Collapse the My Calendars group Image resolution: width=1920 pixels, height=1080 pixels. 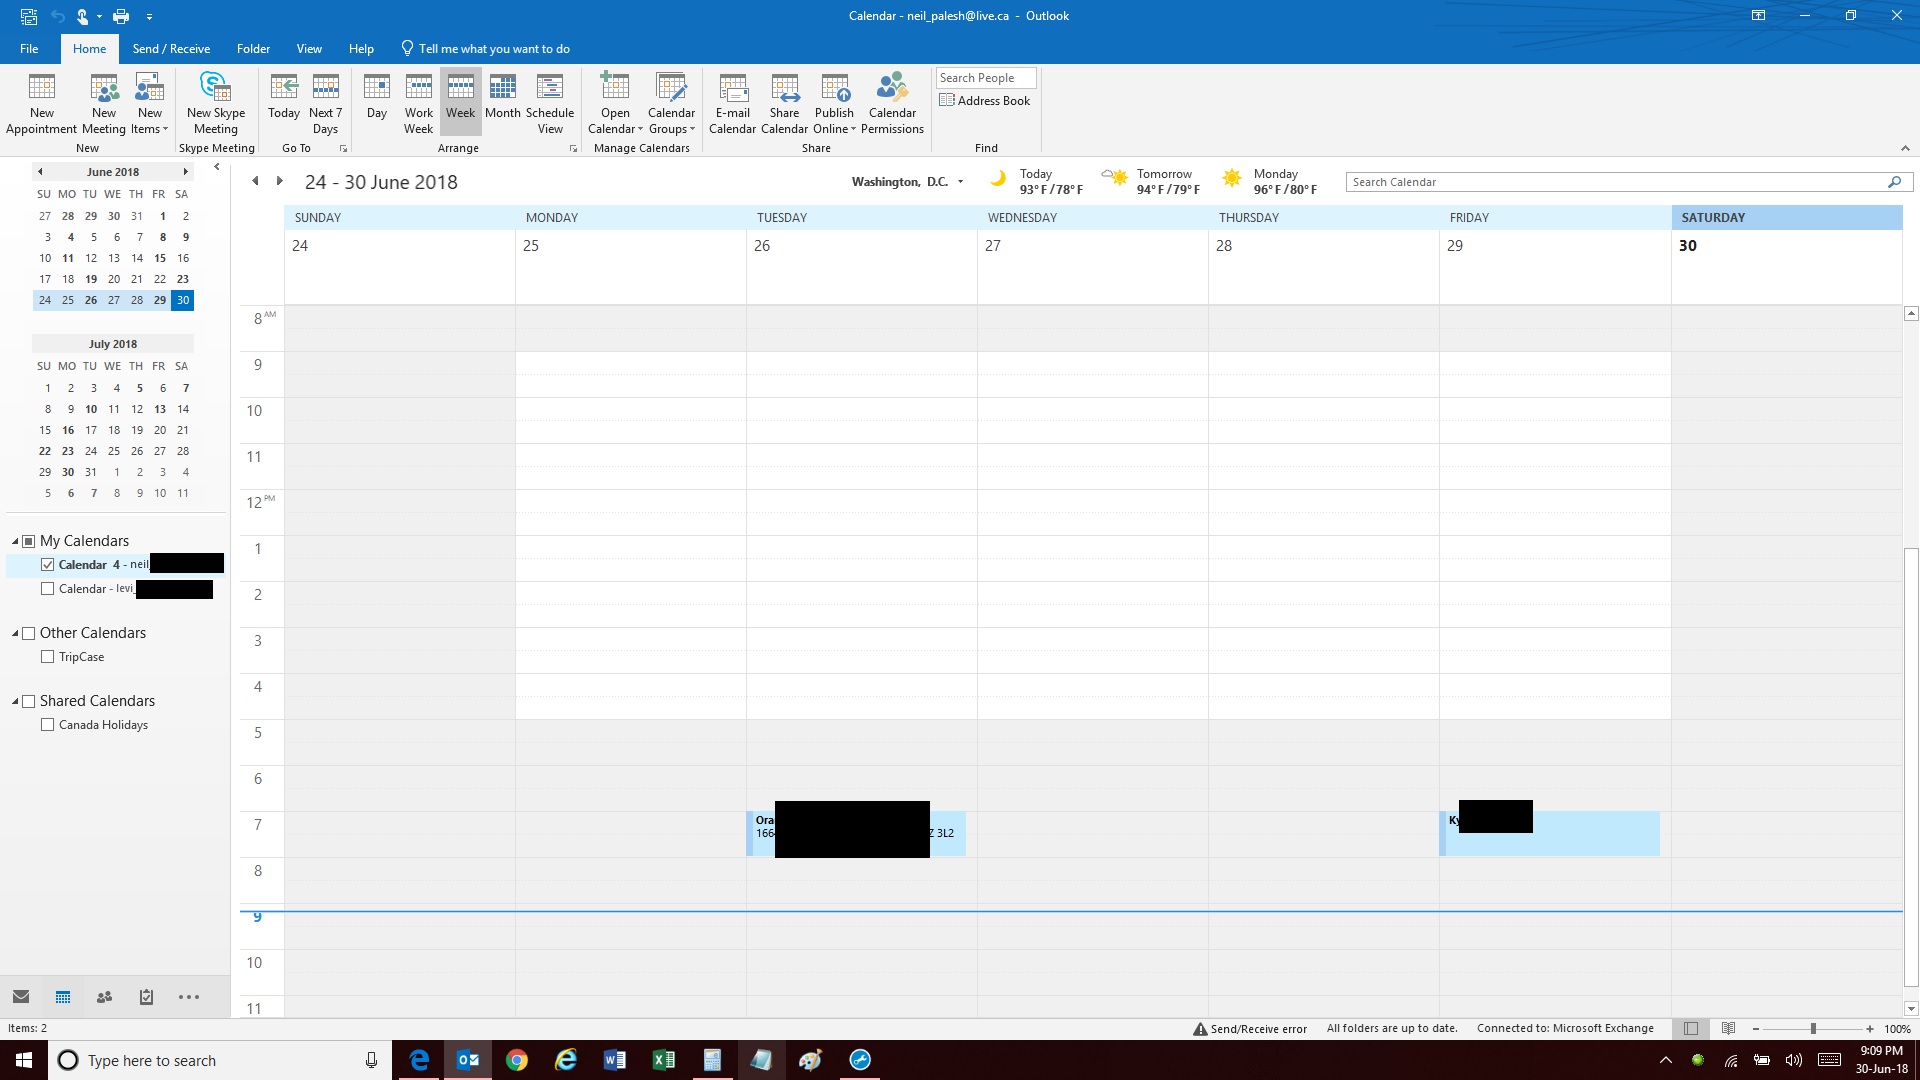pyautogui.click(x=15, y=541)
